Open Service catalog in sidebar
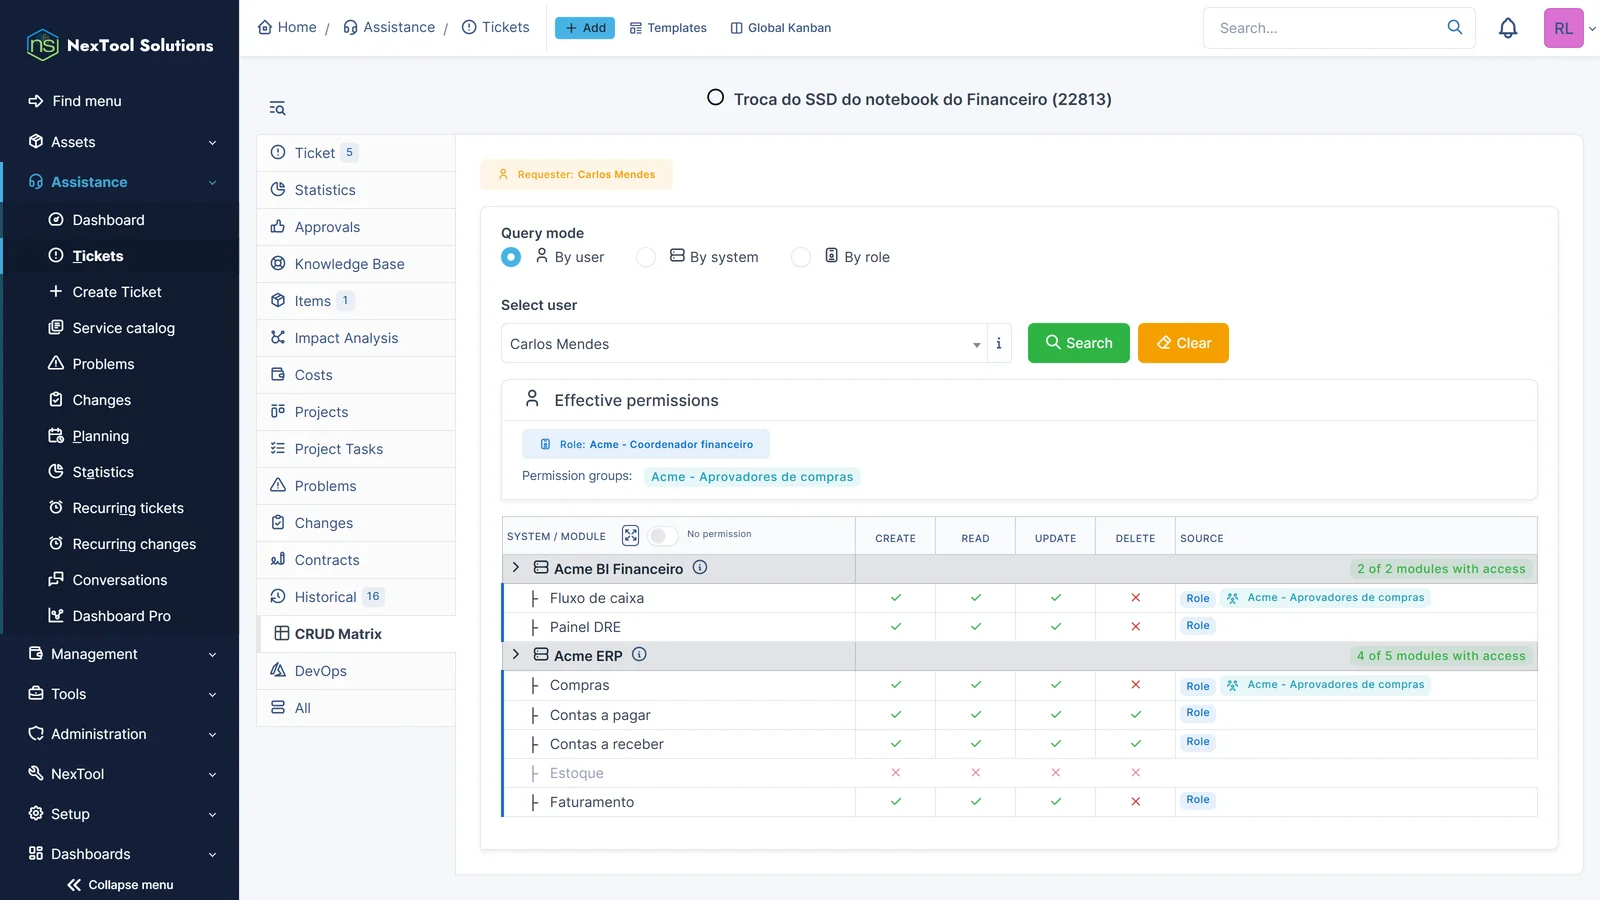Screen dimensions: 1600x900 click(123, 328)
